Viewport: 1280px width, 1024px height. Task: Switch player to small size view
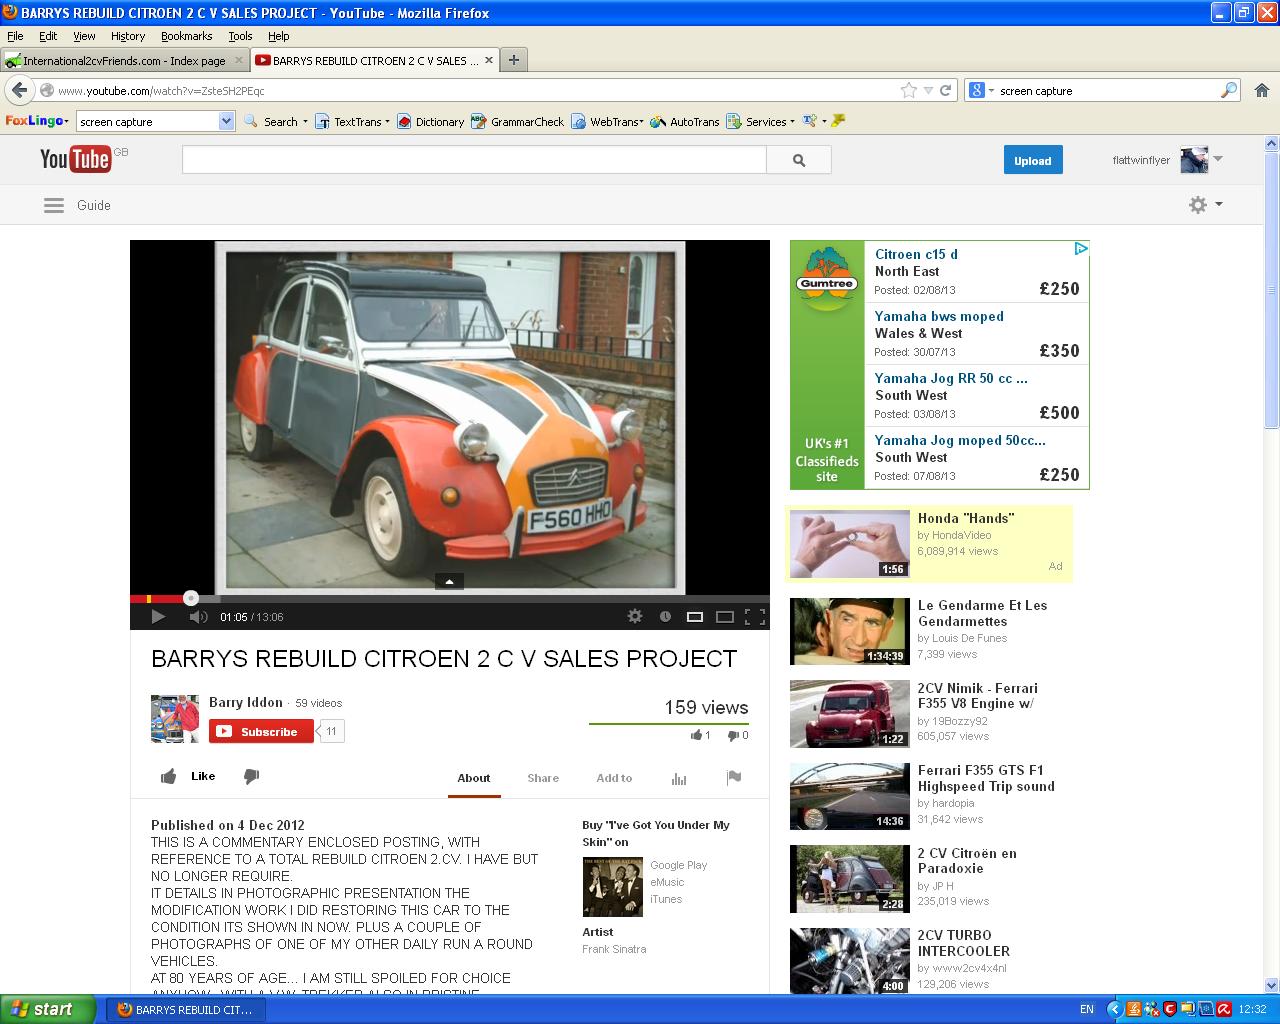(x=695, y=617)
